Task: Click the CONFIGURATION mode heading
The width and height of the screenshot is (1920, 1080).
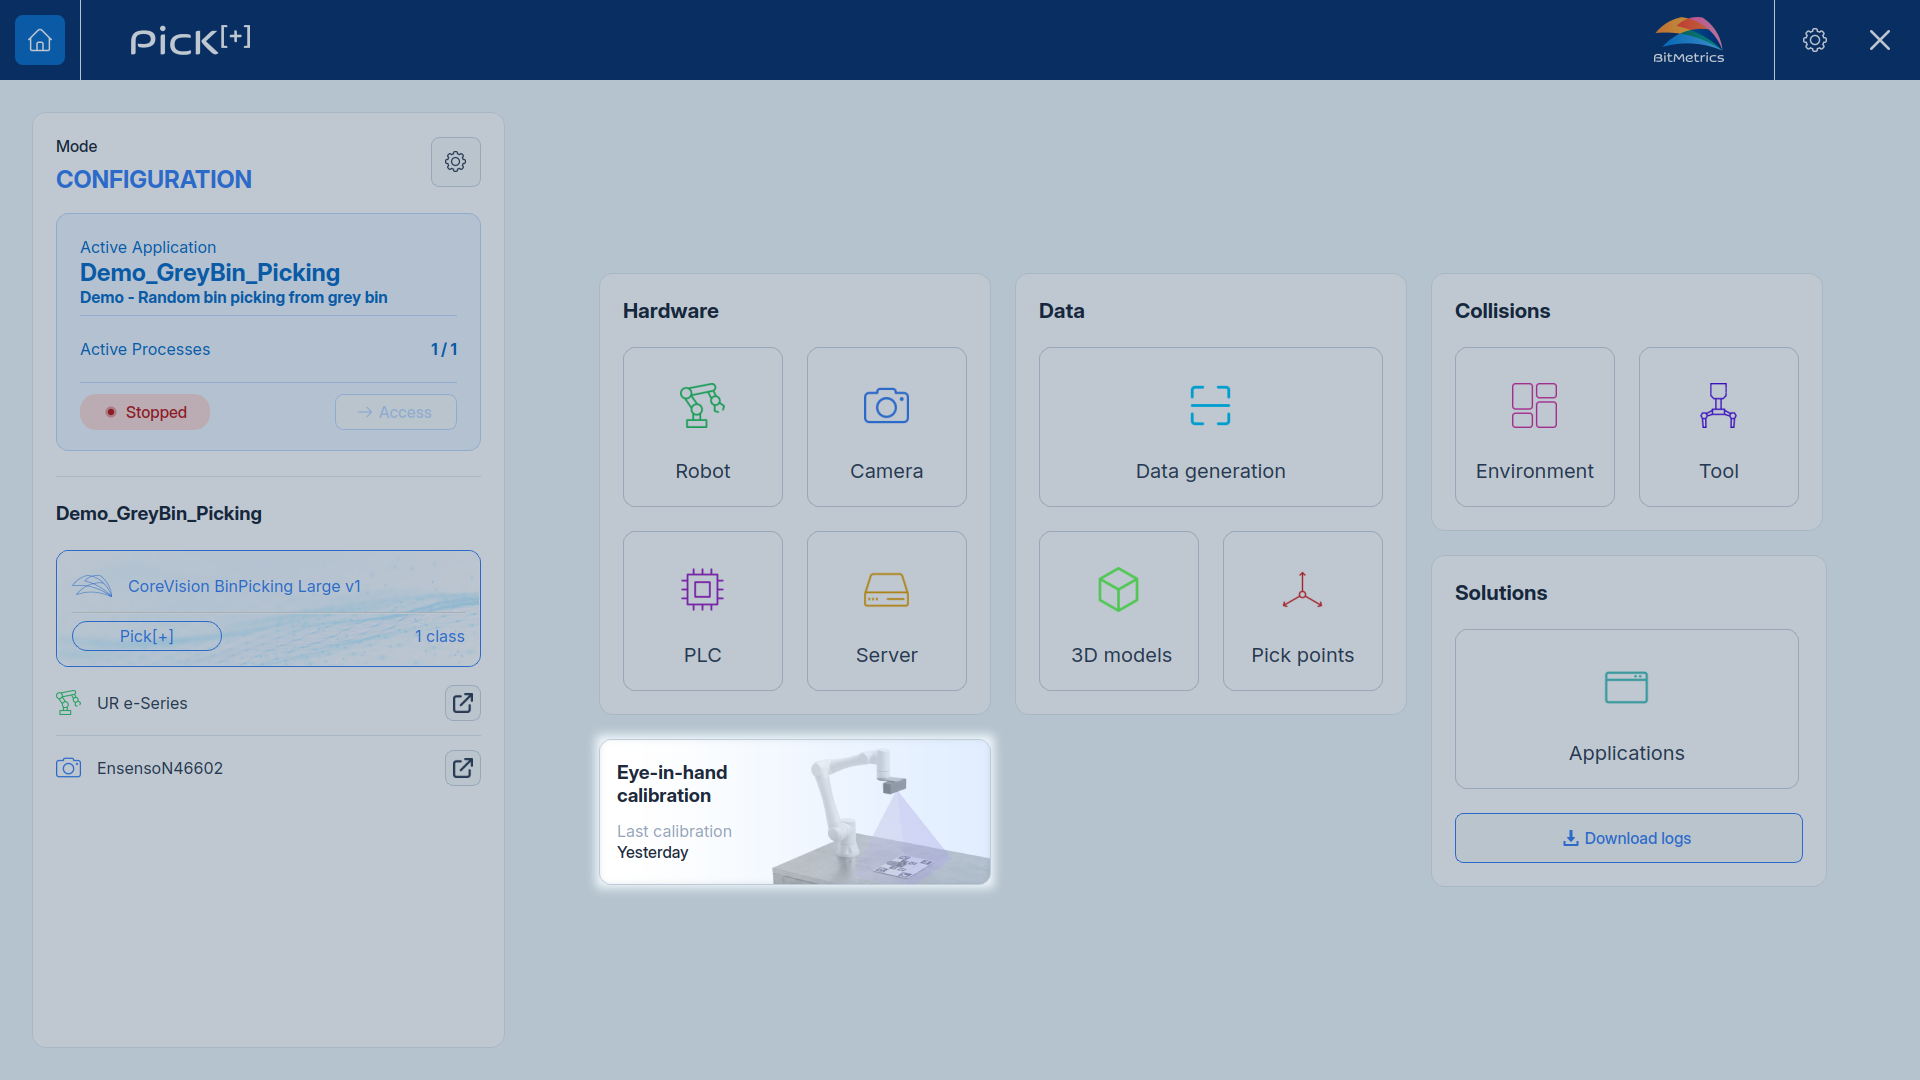Action: (x=154, y=179)
